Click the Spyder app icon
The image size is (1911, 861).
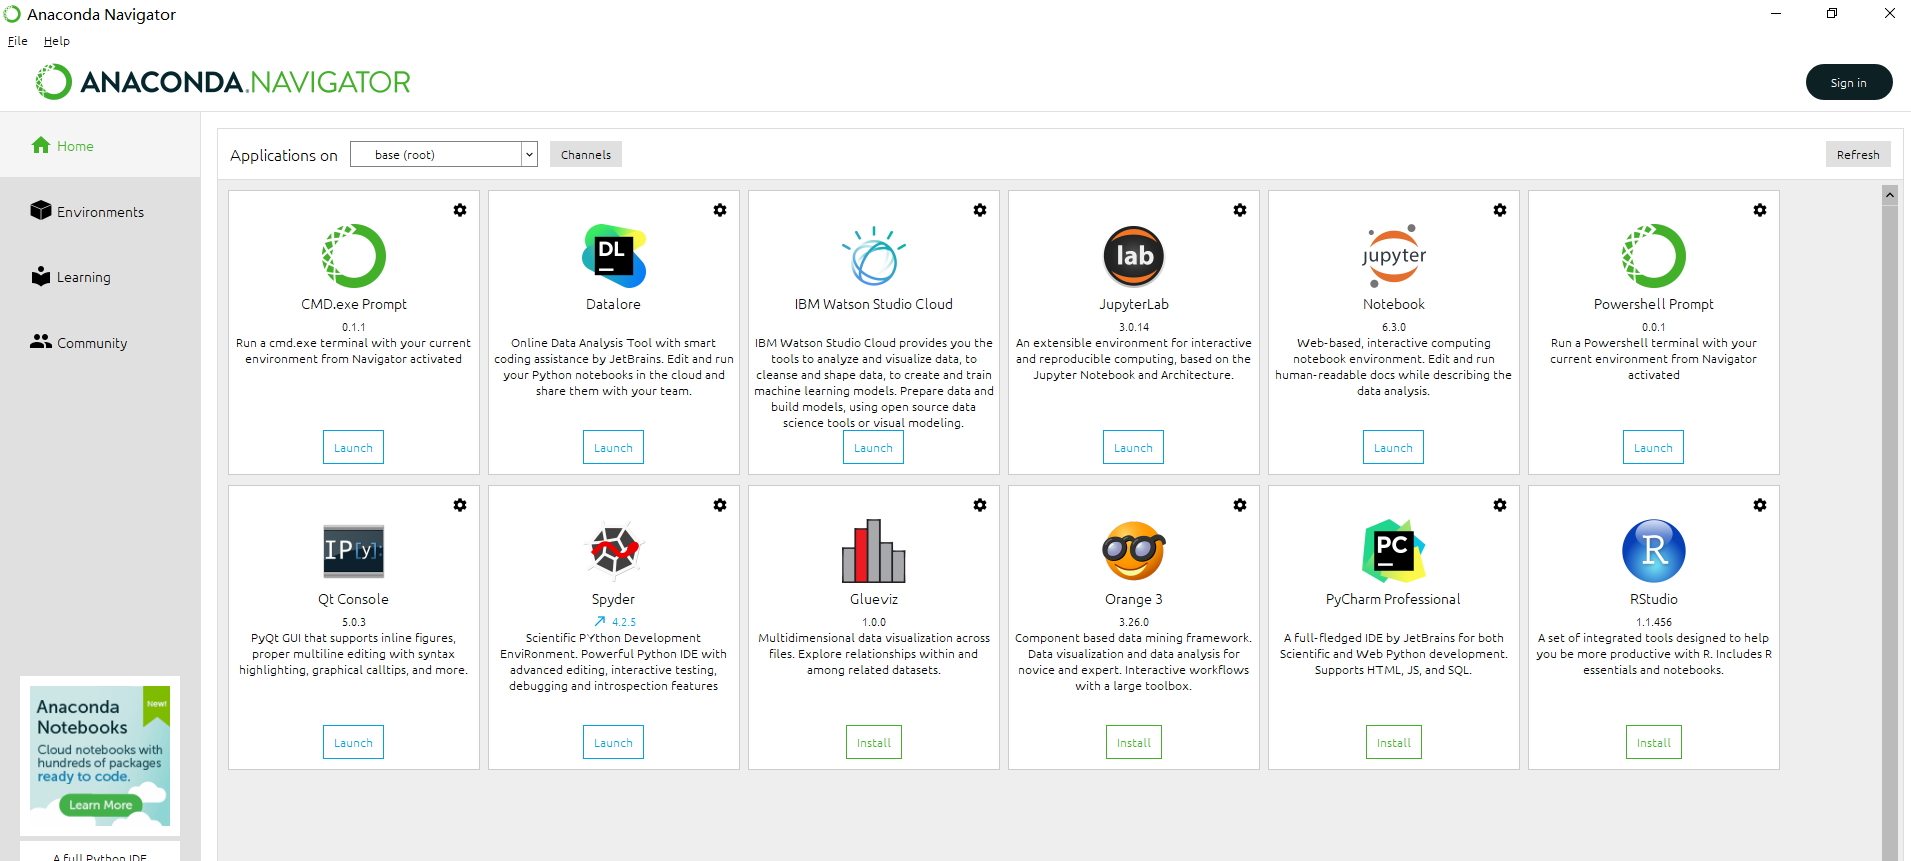614,551
